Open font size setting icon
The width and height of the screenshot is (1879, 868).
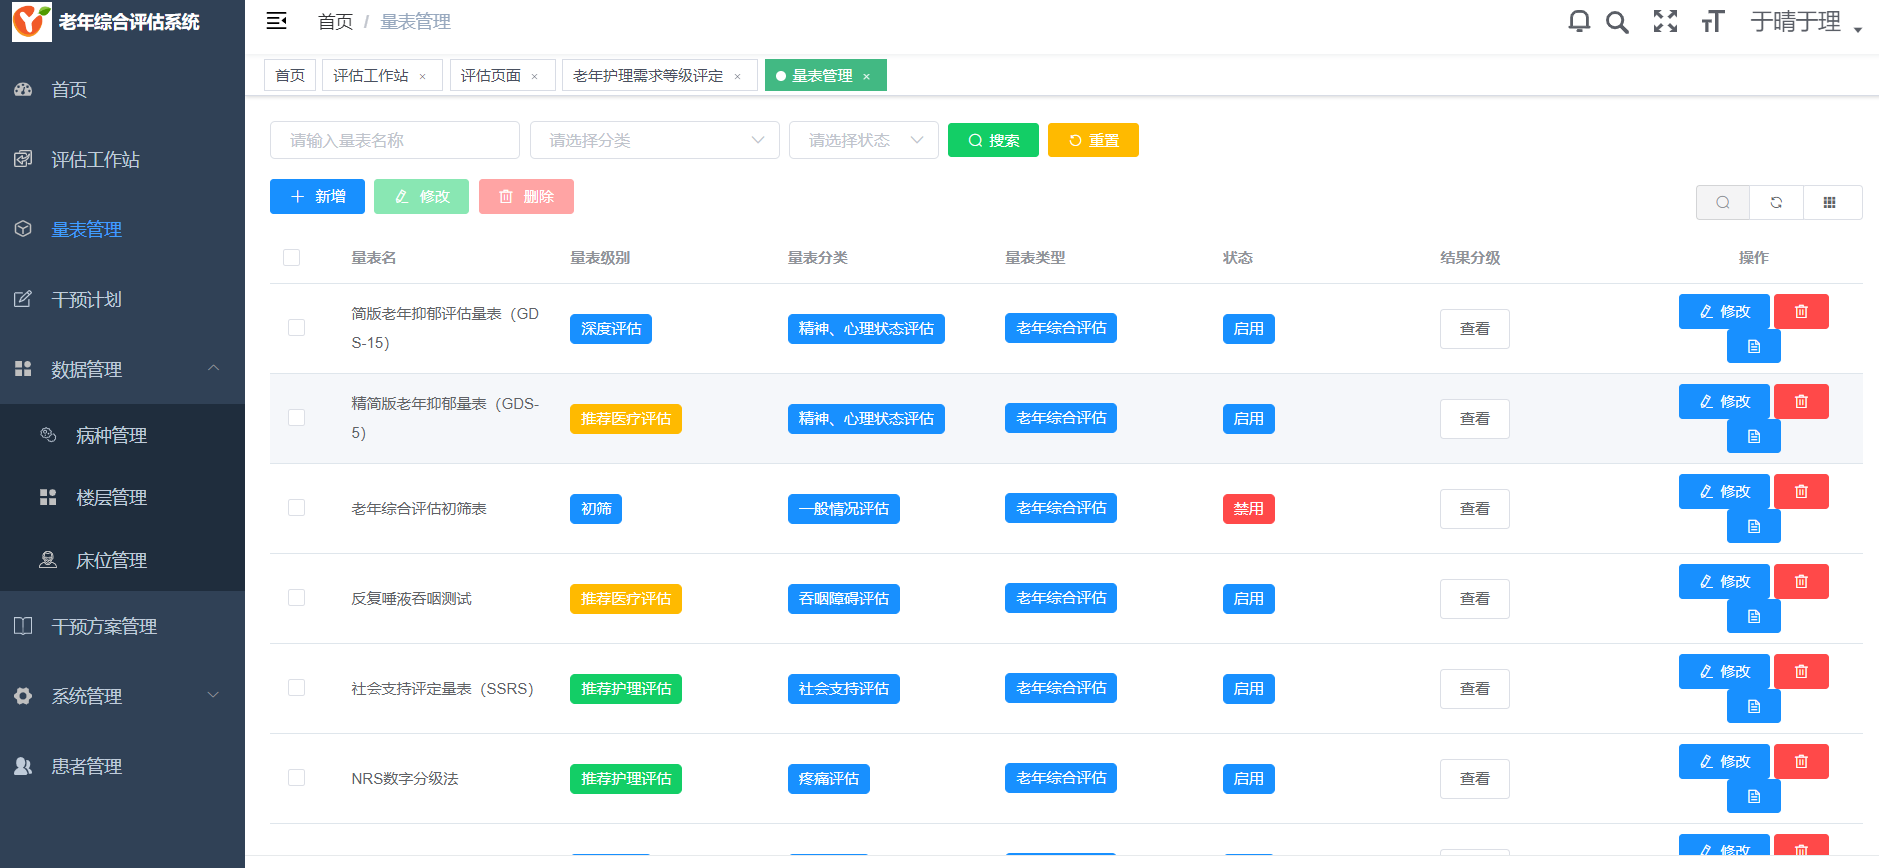click(1713, 22)
